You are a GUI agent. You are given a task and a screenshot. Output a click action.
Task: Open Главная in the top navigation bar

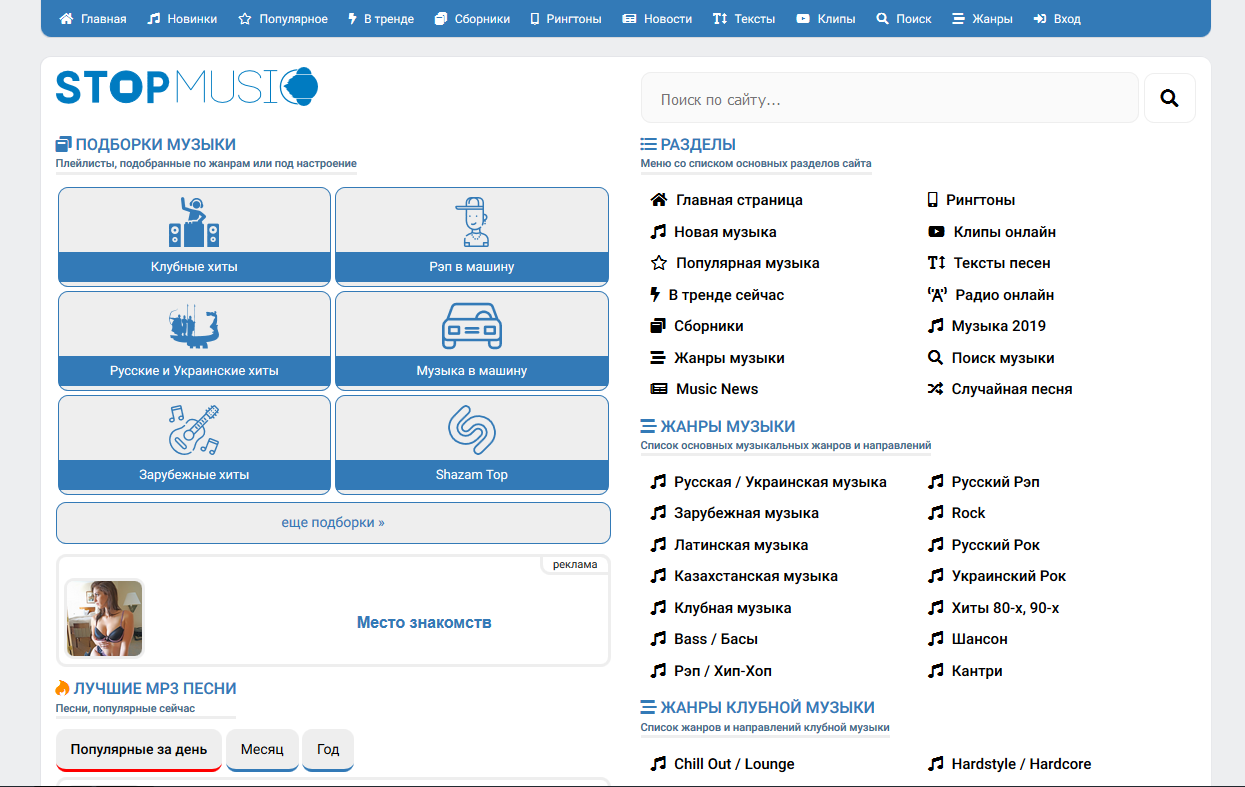[x=93, y=19]
